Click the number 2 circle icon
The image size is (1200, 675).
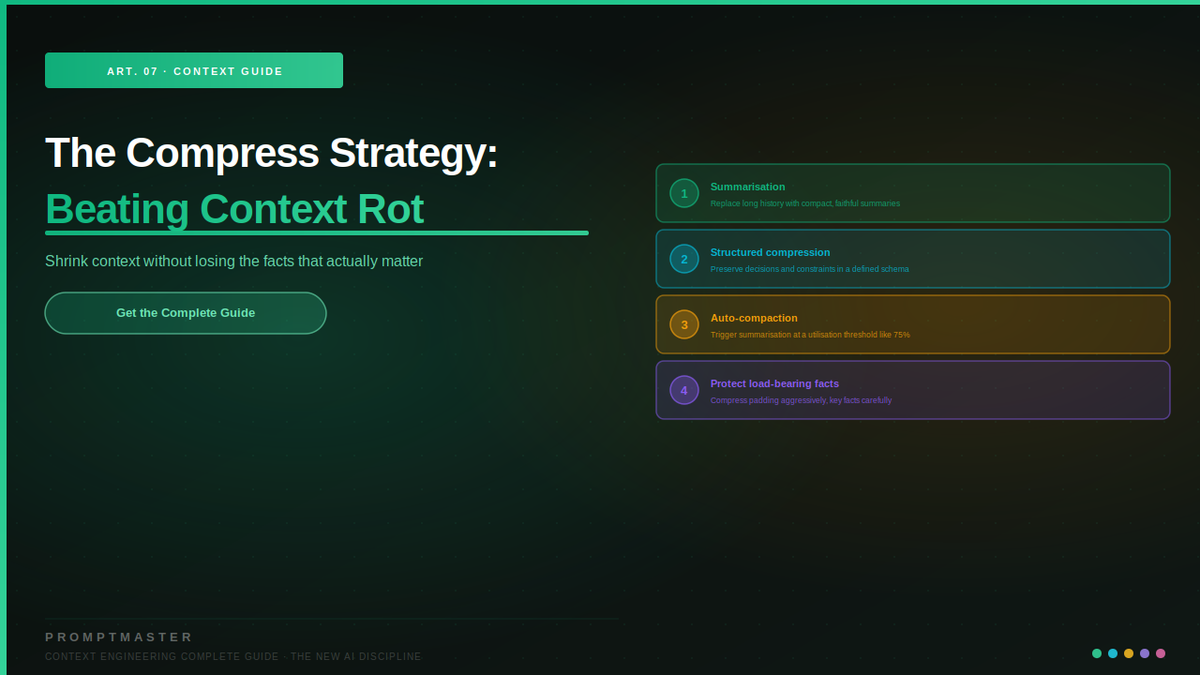pos(684,259)
